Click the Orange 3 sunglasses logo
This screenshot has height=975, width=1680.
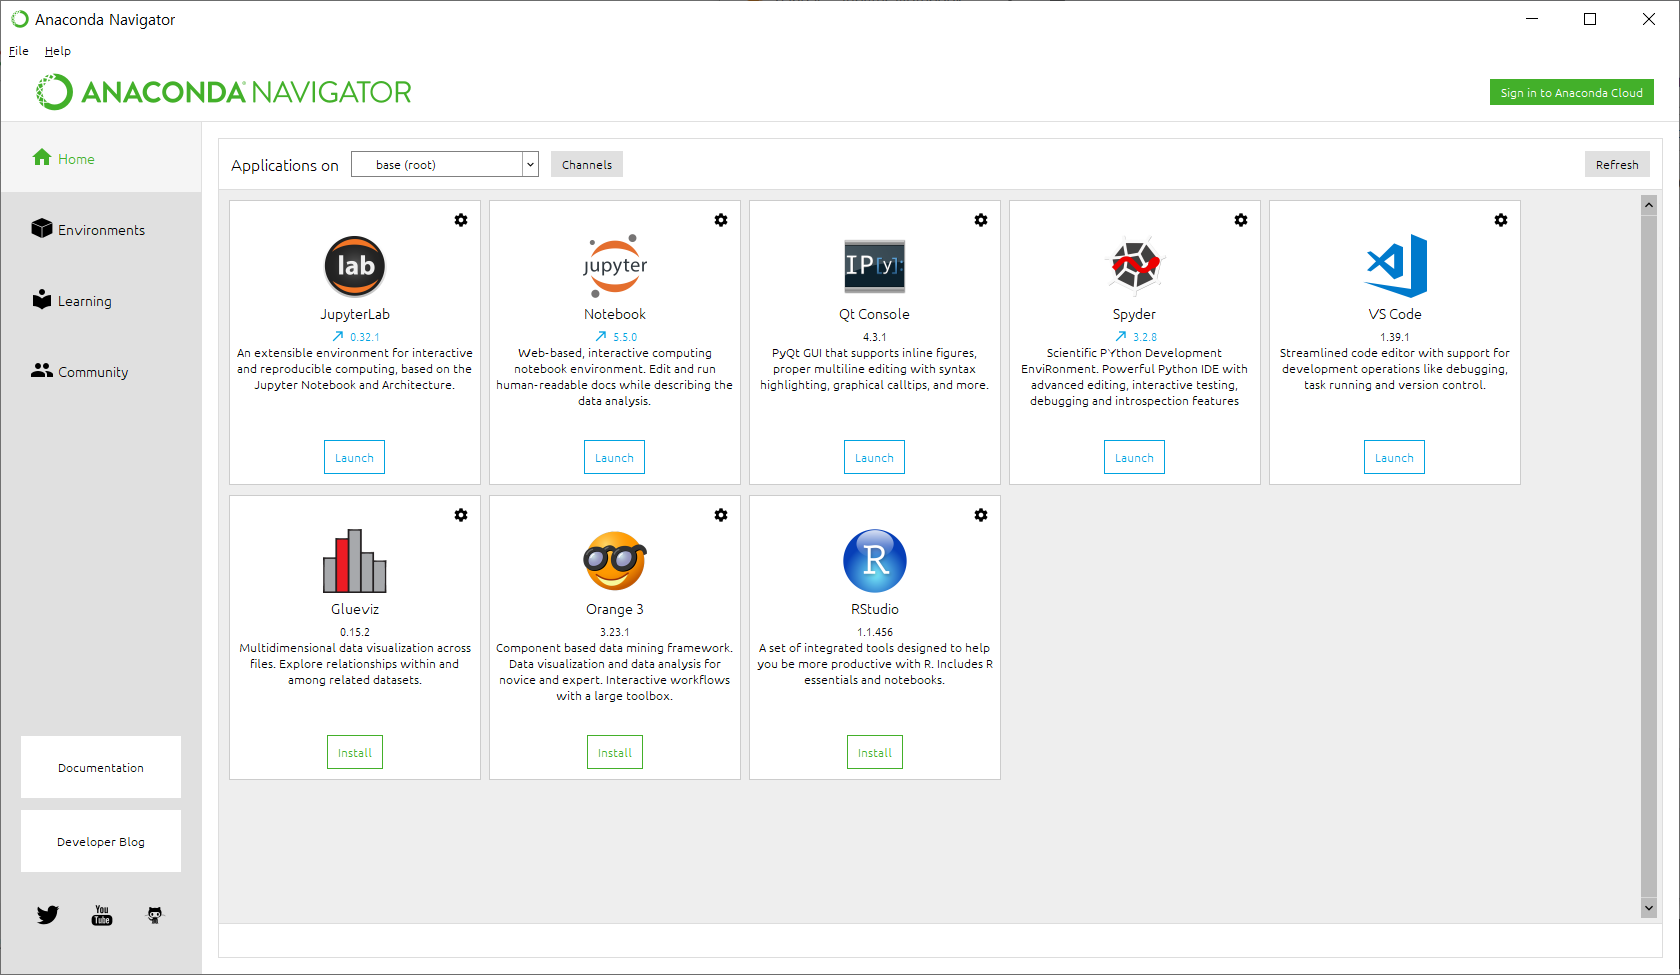615,561
